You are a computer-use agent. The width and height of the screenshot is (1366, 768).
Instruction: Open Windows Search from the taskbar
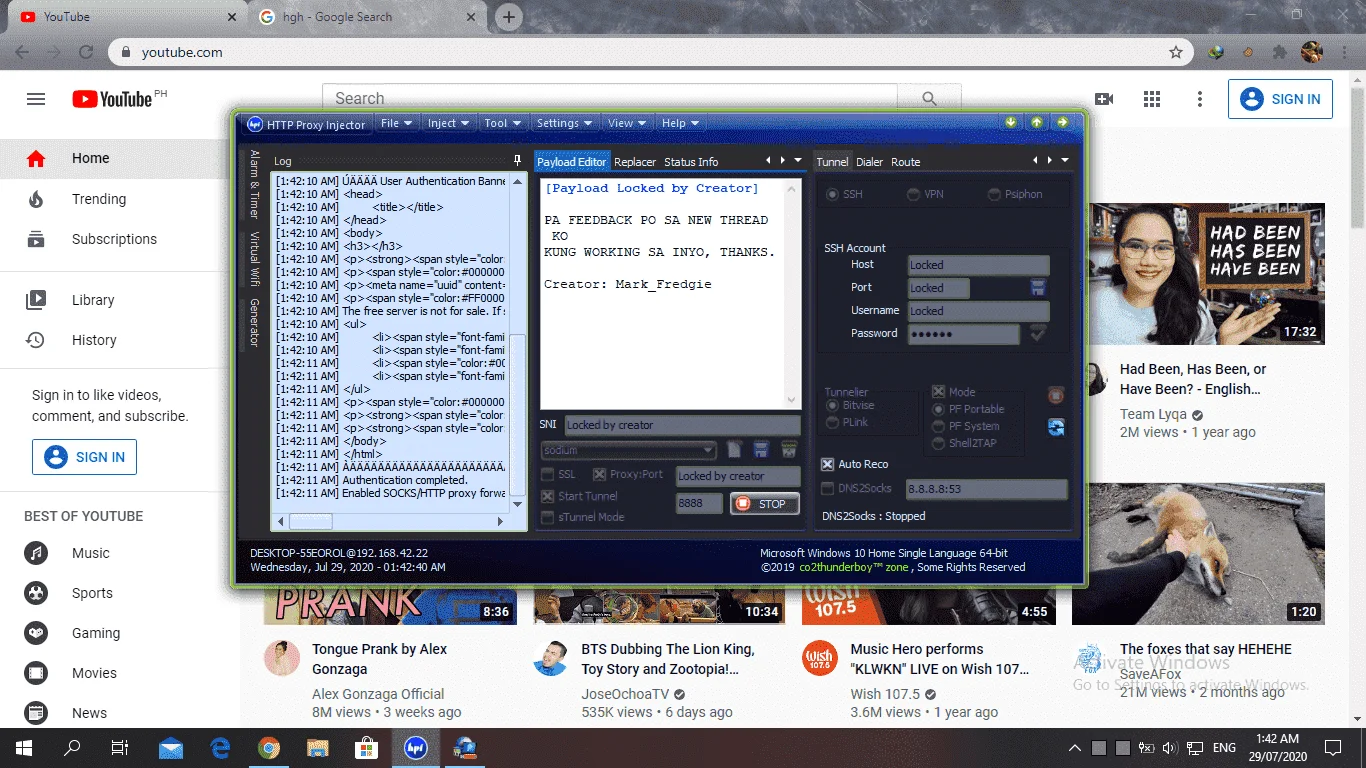72,747
